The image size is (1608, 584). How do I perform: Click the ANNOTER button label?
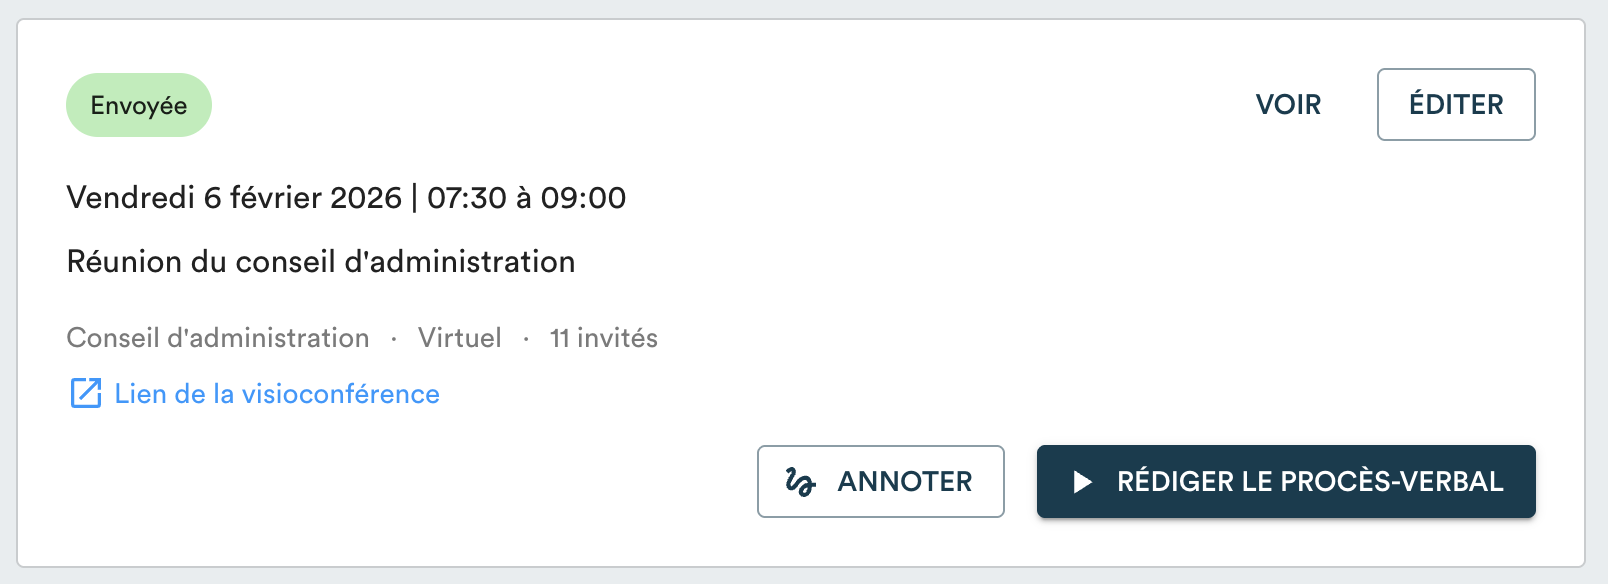point(904,482)
